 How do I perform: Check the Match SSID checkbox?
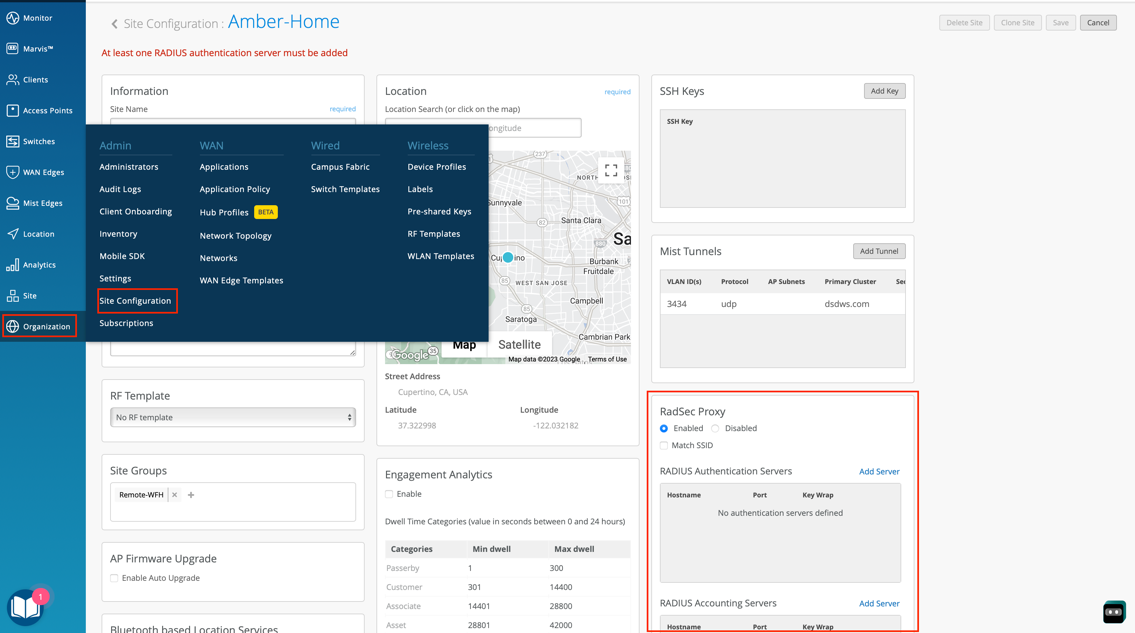(664, 445)
